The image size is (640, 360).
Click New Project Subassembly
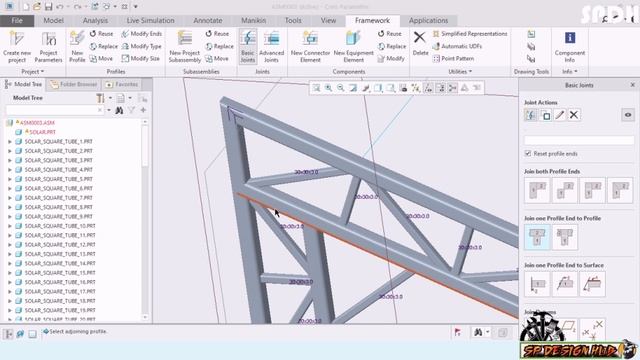pos(185,47)
